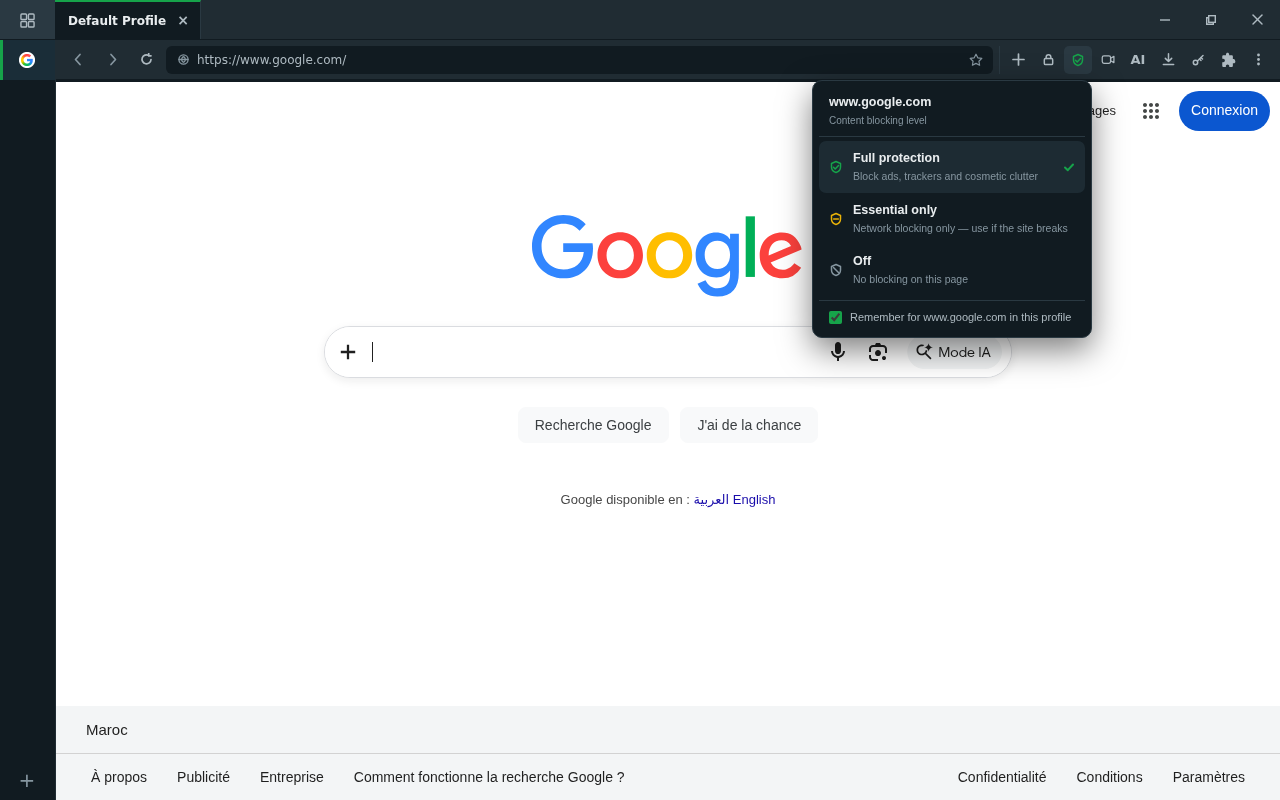Open the three-dot browser menu
Screen dimensions: 1280x800
coord(1258,60)
